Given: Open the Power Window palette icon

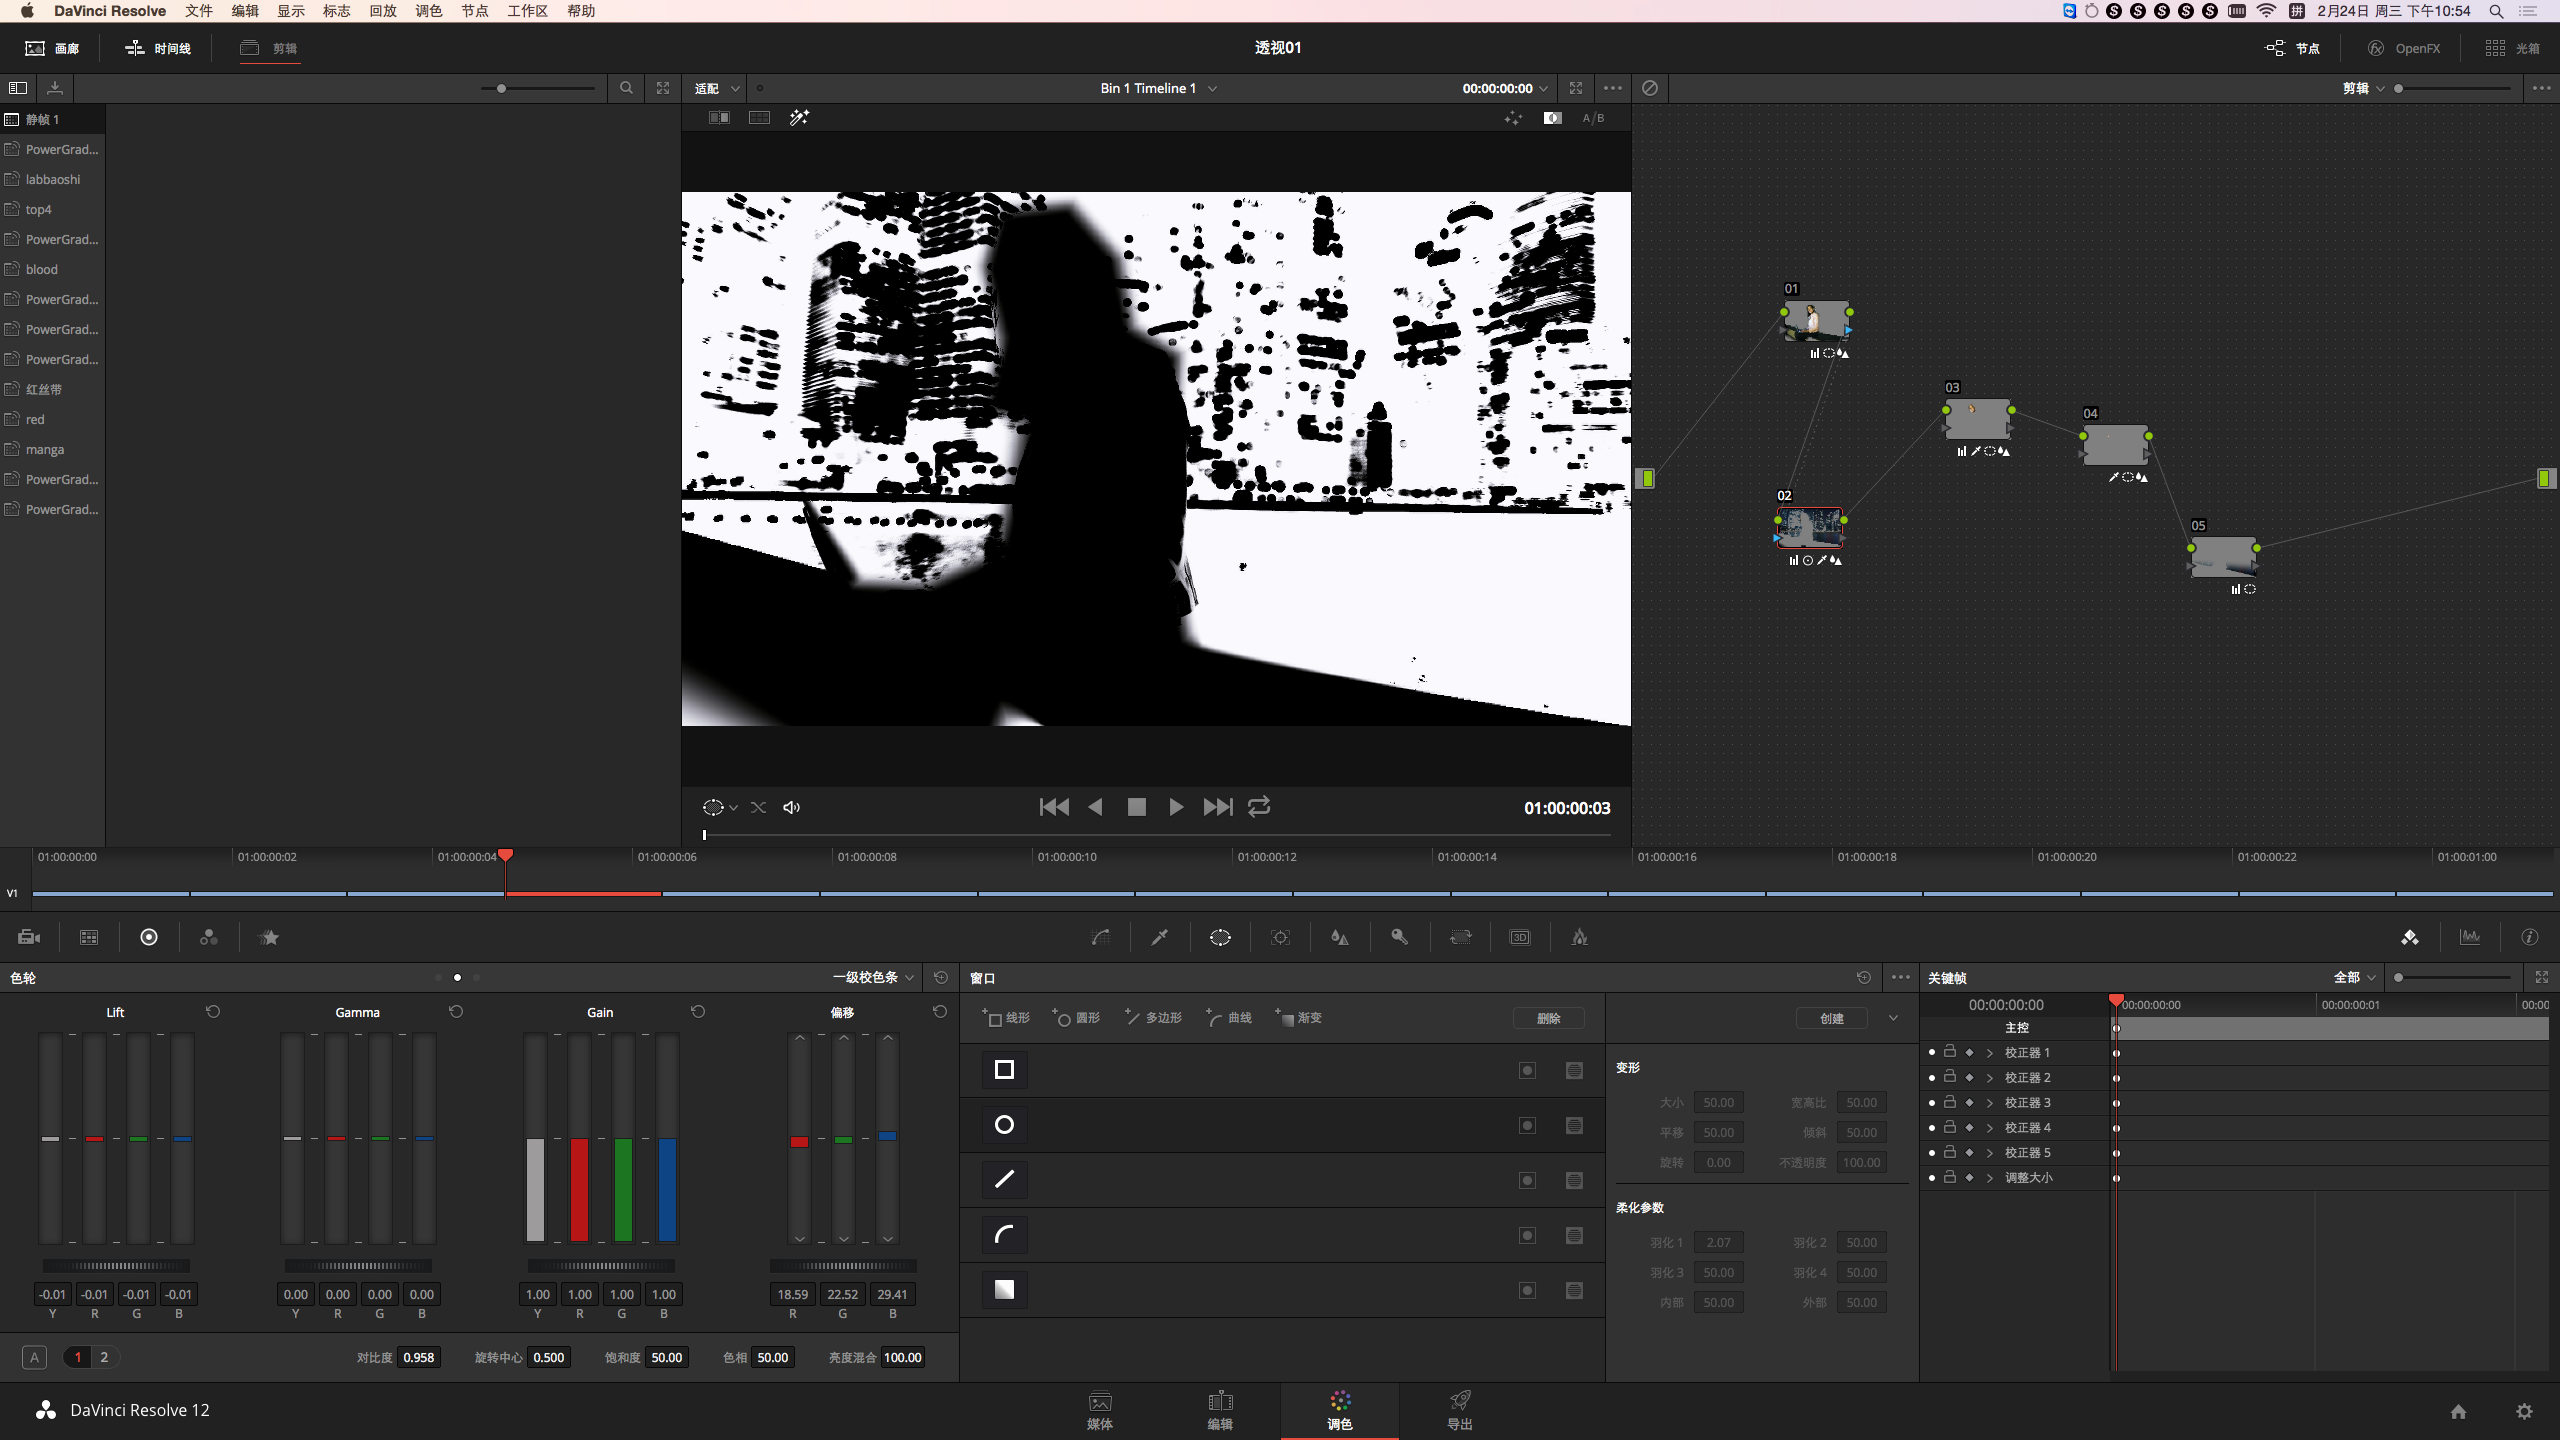Looking at the screenshot, I should click(1220, 937).
